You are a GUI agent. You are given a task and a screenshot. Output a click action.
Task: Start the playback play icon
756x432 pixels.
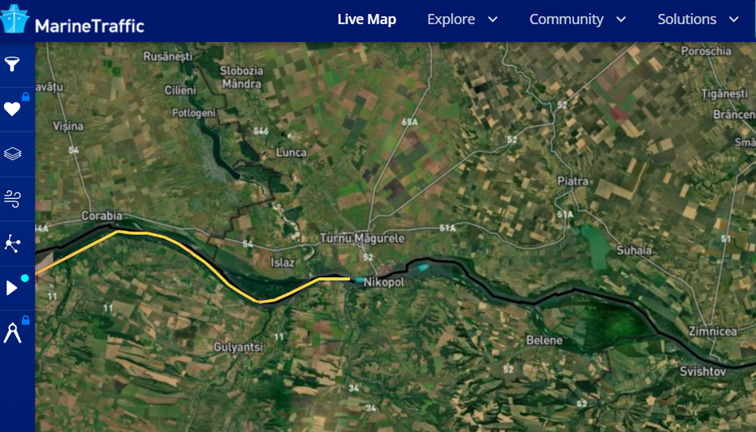(x=12, y=288)
